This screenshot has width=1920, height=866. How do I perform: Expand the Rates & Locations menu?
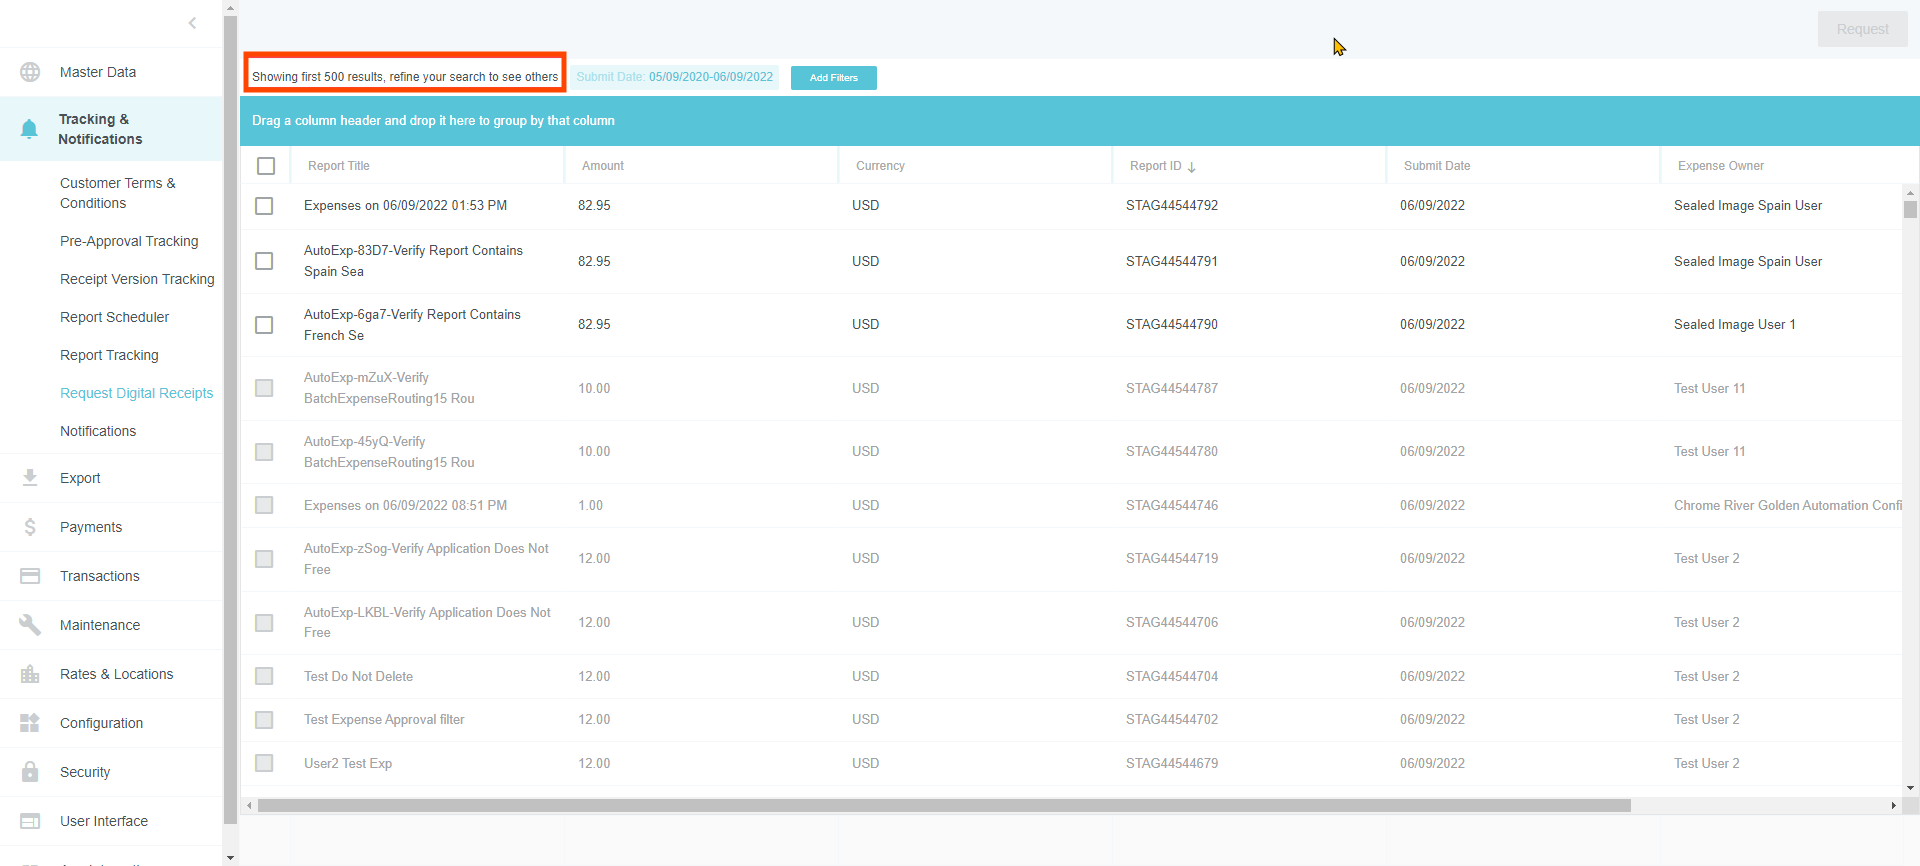[116, 674]
